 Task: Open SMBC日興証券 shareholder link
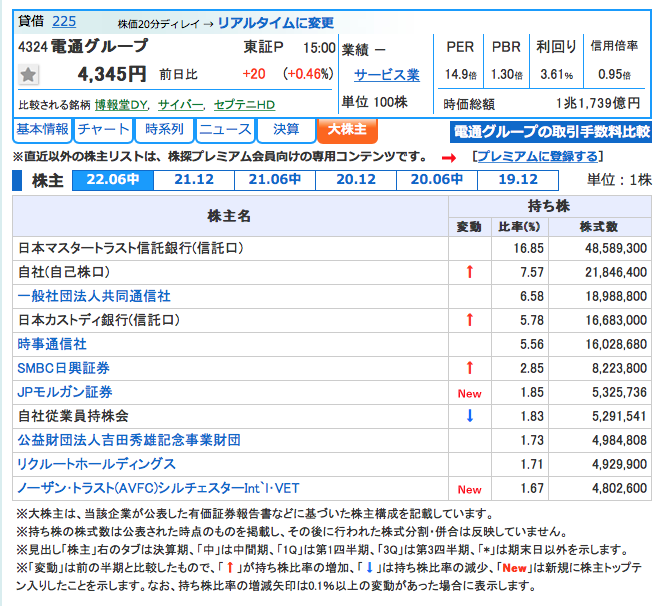click(x=63, y=368)
